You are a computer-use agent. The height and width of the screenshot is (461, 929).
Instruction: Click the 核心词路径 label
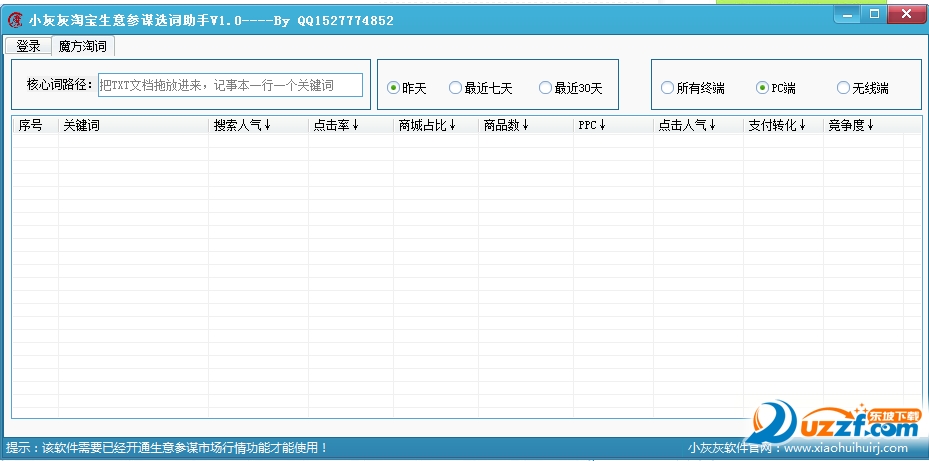pos(59,85)
